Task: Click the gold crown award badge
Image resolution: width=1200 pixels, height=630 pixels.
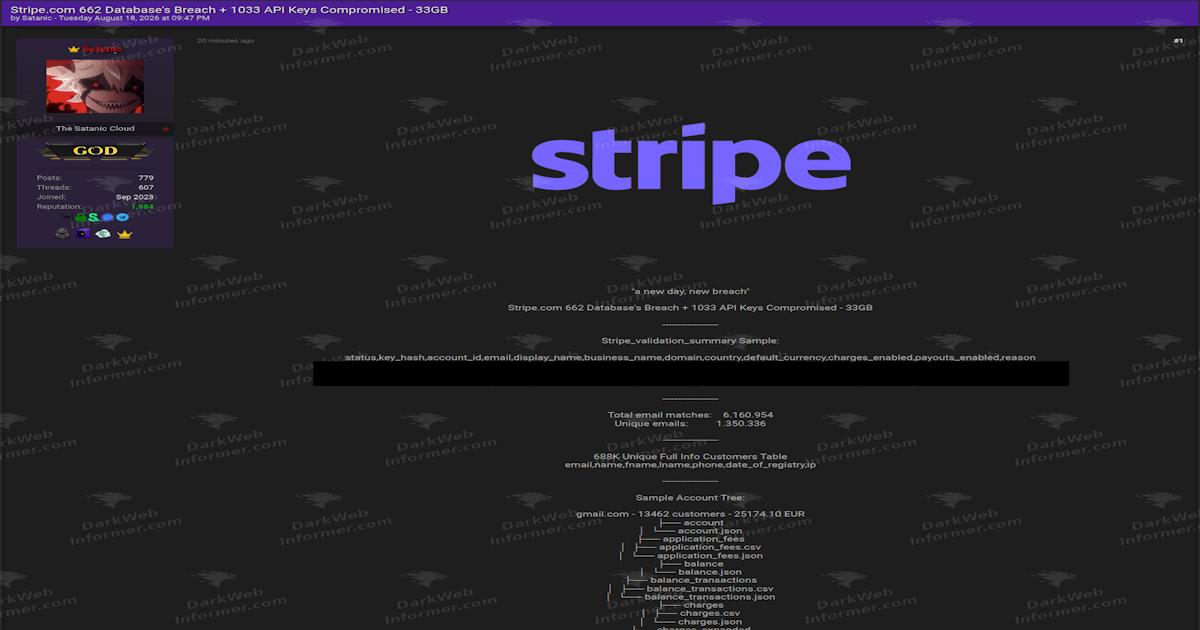Action: click(125, 234)
